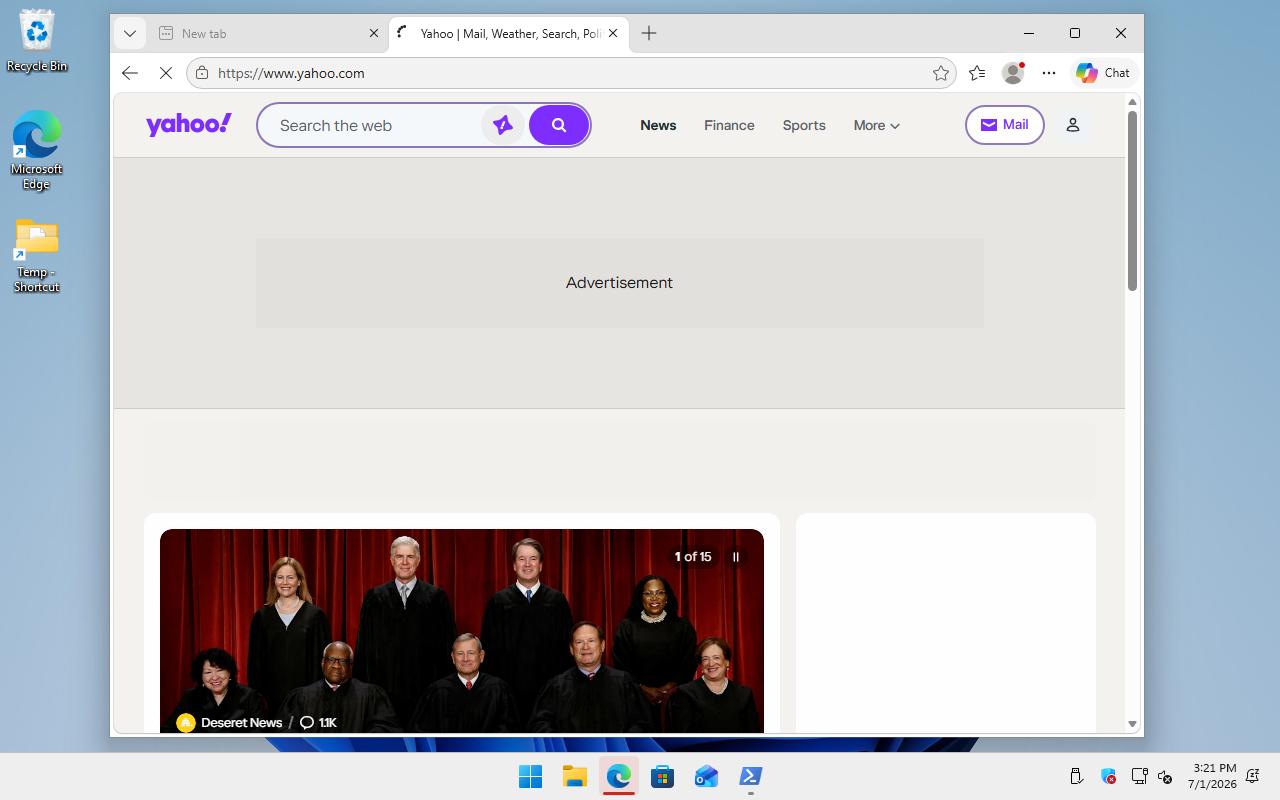
Task: Open the News section
Action: pyautogui.click(x=658, y=125)
